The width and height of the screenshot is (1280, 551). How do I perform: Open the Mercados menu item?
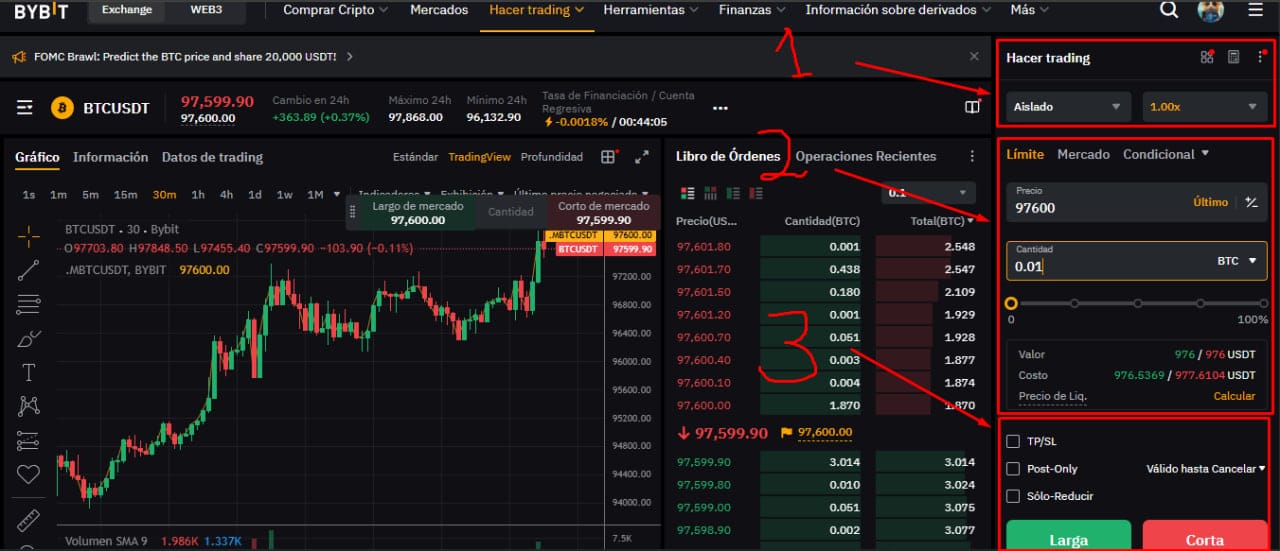439,10
